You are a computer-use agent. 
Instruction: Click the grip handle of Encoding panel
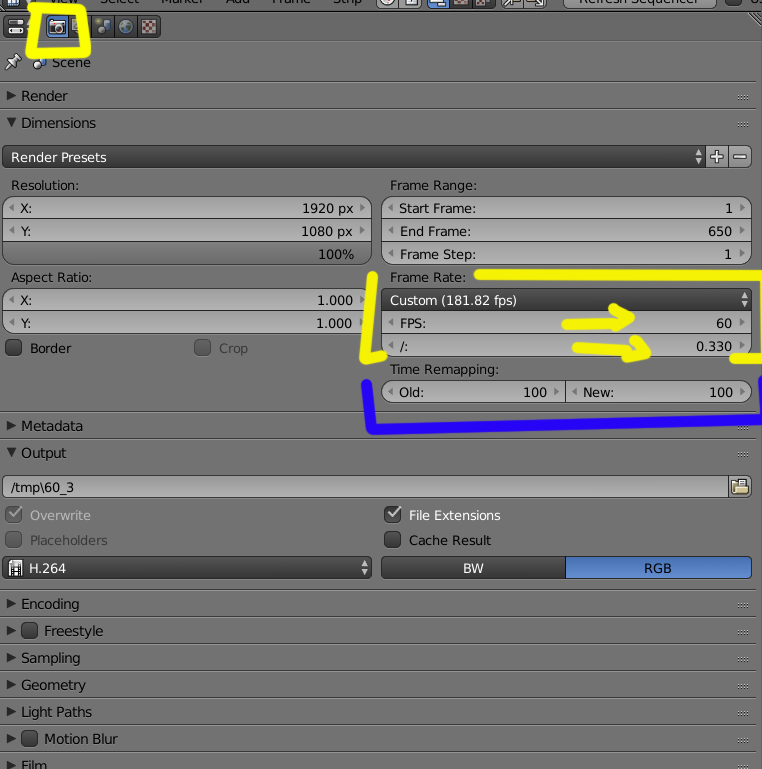pos(743,605)
